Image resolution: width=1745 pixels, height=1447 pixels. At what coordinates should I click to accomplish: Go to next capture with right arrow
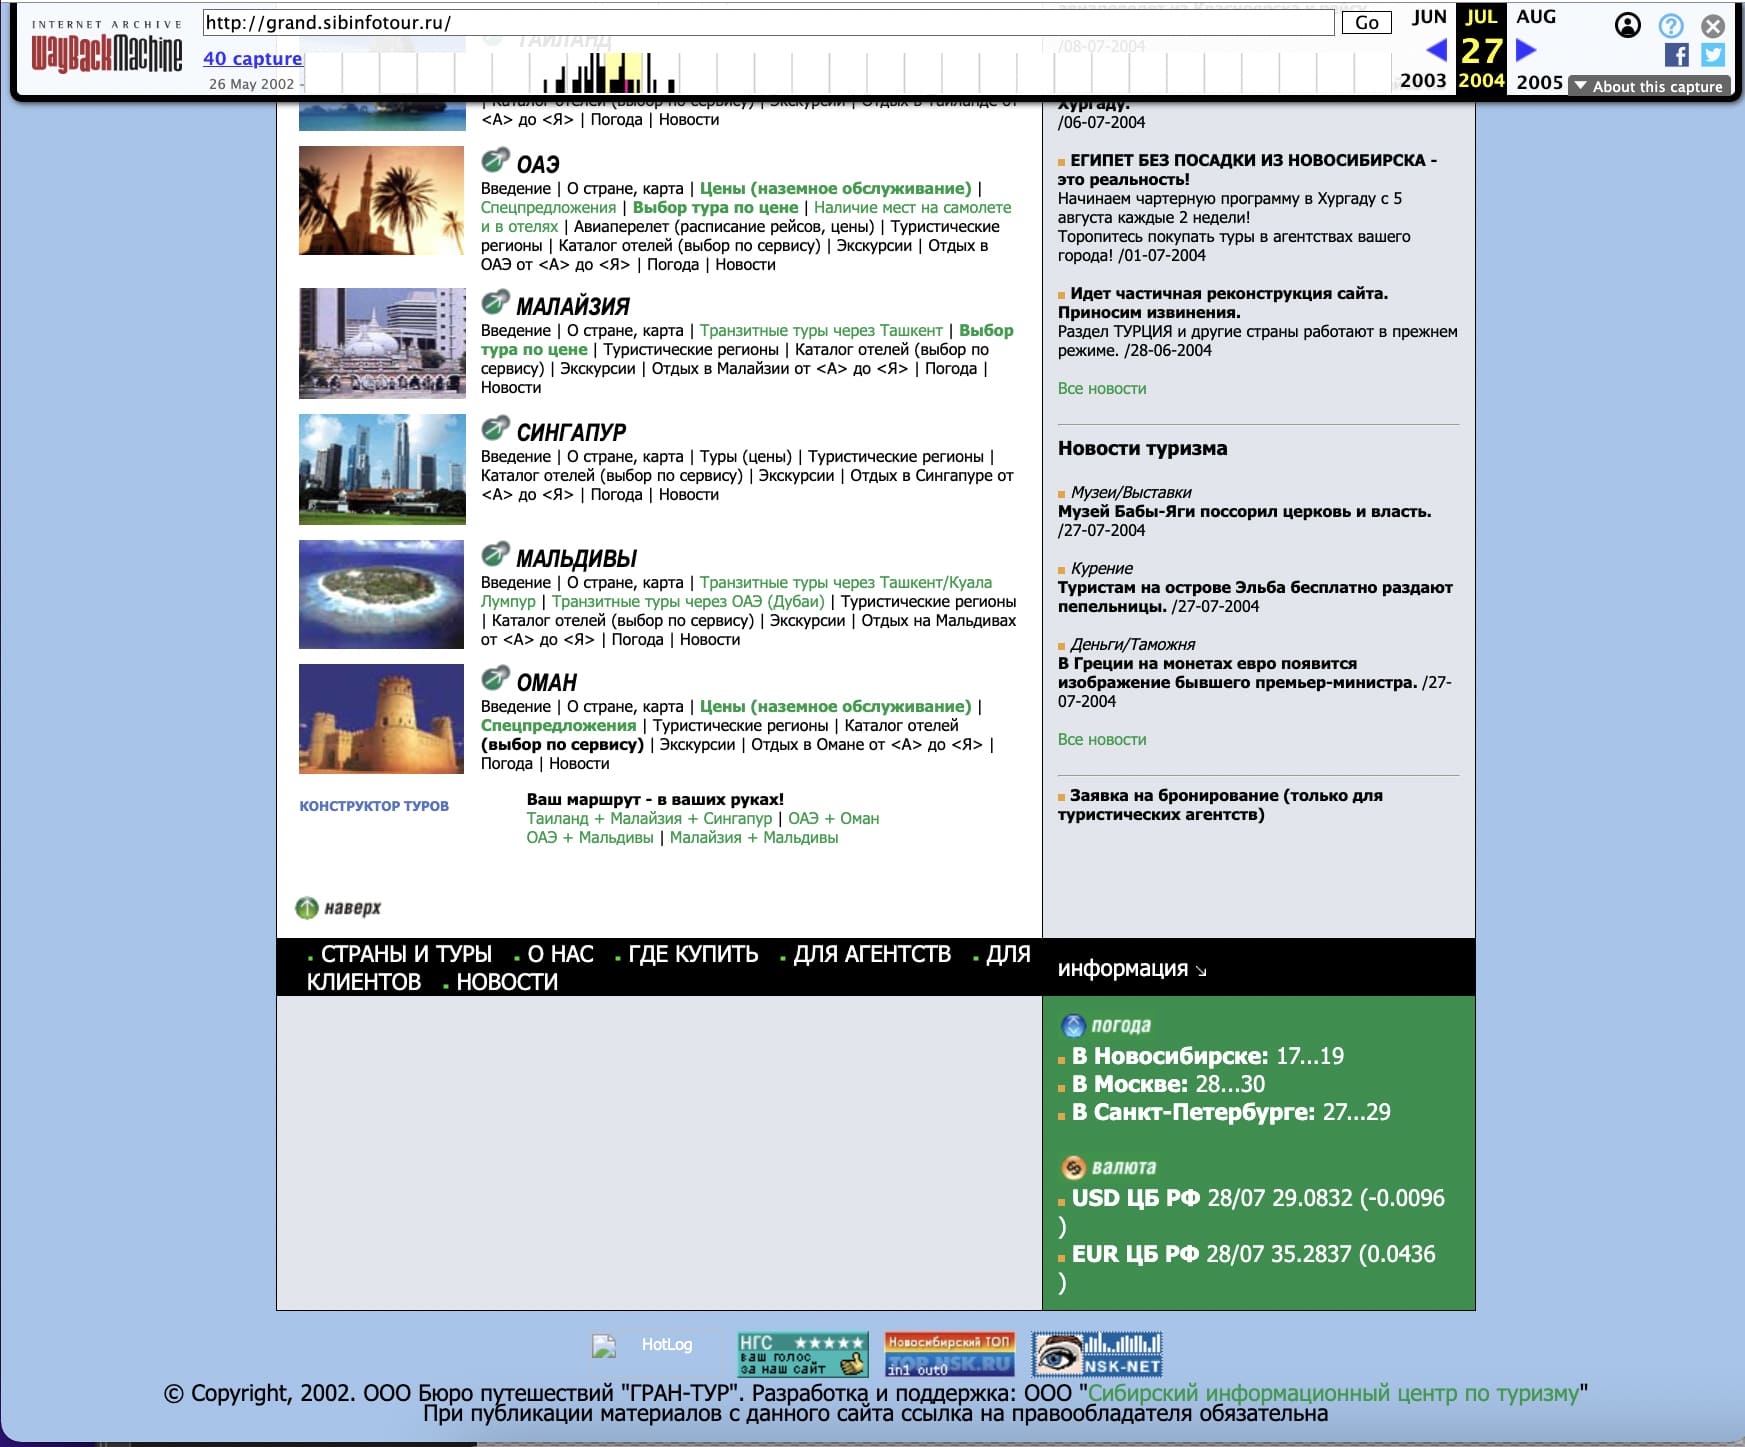1526,49
